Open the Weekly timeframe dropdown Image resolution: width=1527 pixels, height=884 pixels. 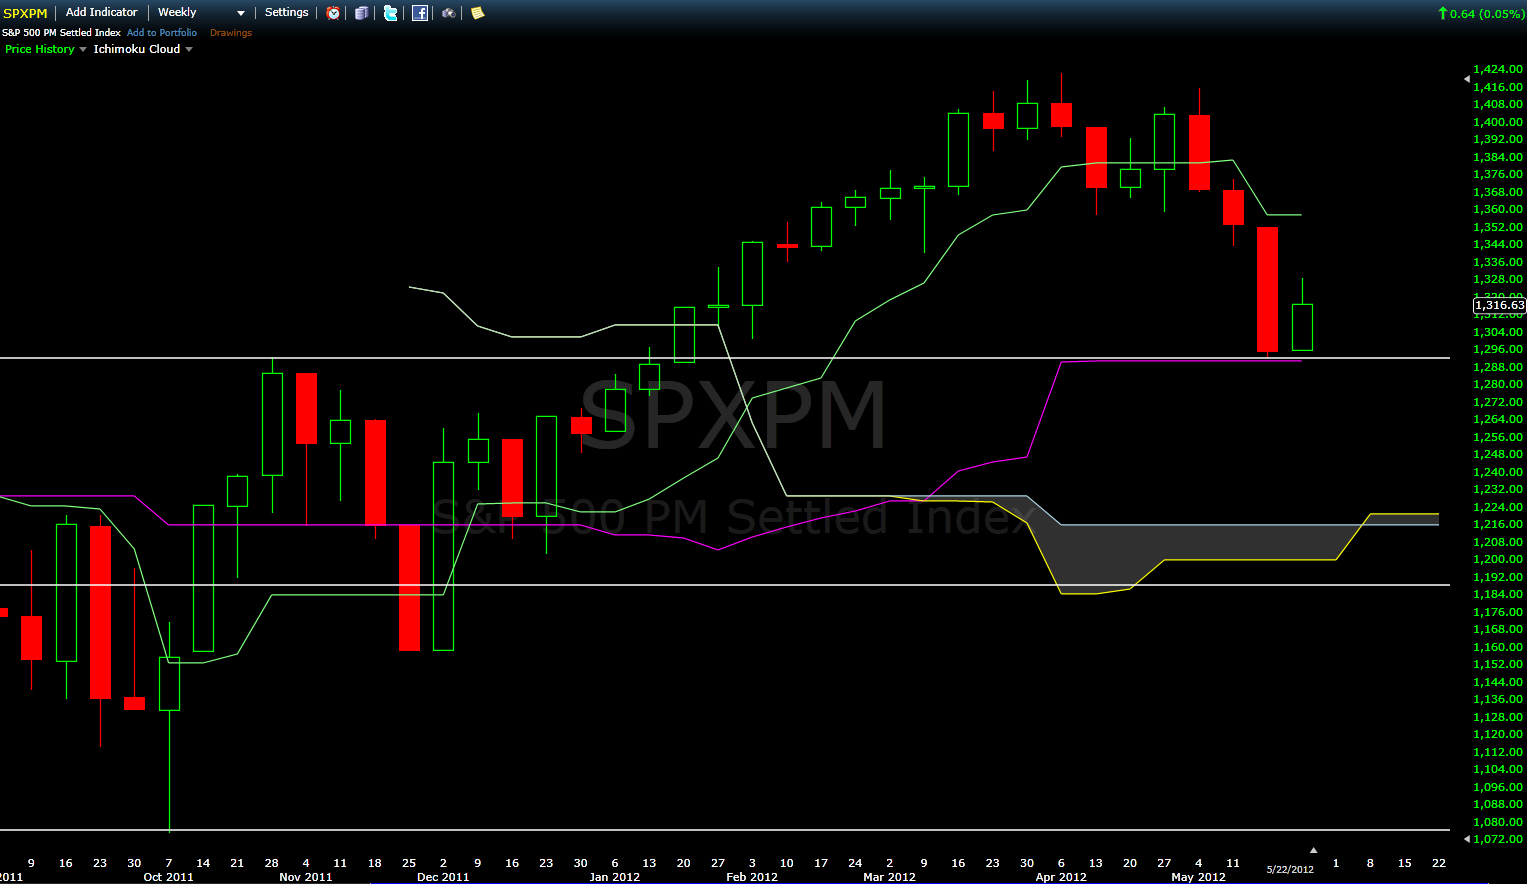[200, 12]
